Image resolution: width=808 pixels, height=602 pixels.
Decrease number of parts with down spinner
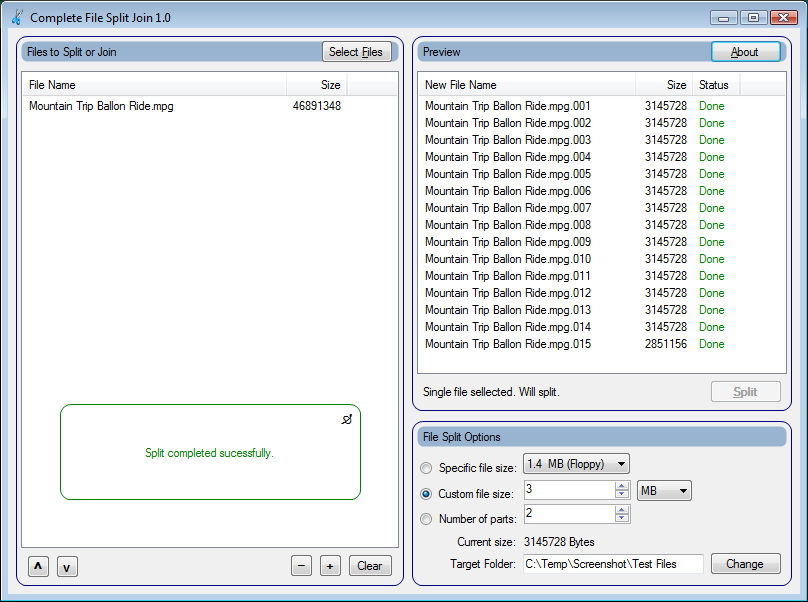(622, 518)
